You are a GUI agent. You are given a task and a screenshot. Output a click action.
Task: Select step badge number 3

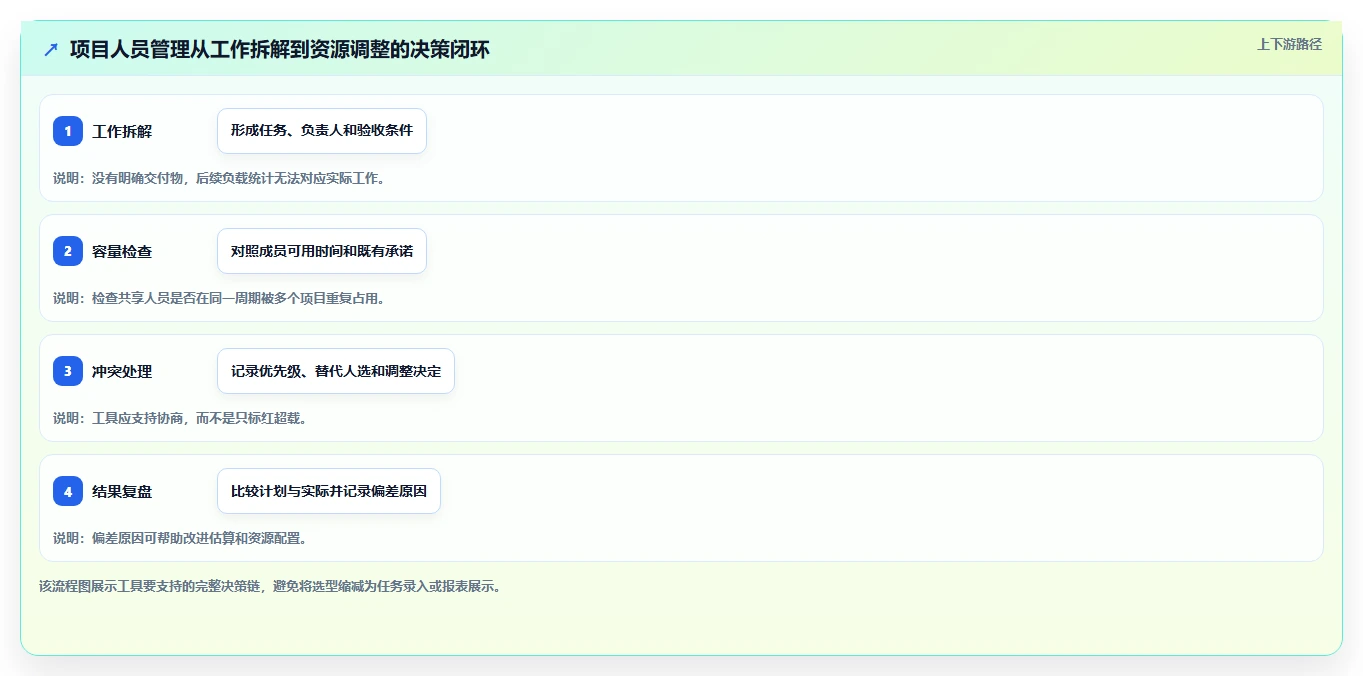point(68,371)
